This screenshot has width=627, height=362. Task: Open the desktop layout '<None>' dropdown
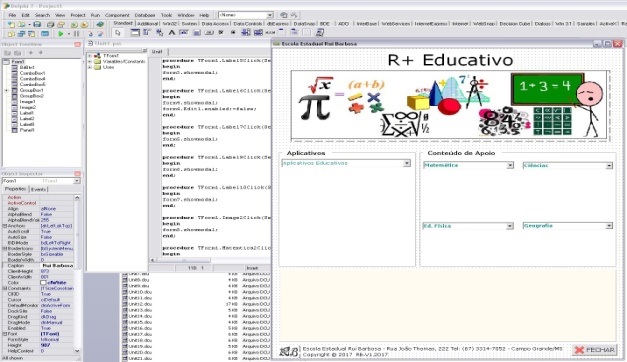pyautogui.click(x=270, y=15)
